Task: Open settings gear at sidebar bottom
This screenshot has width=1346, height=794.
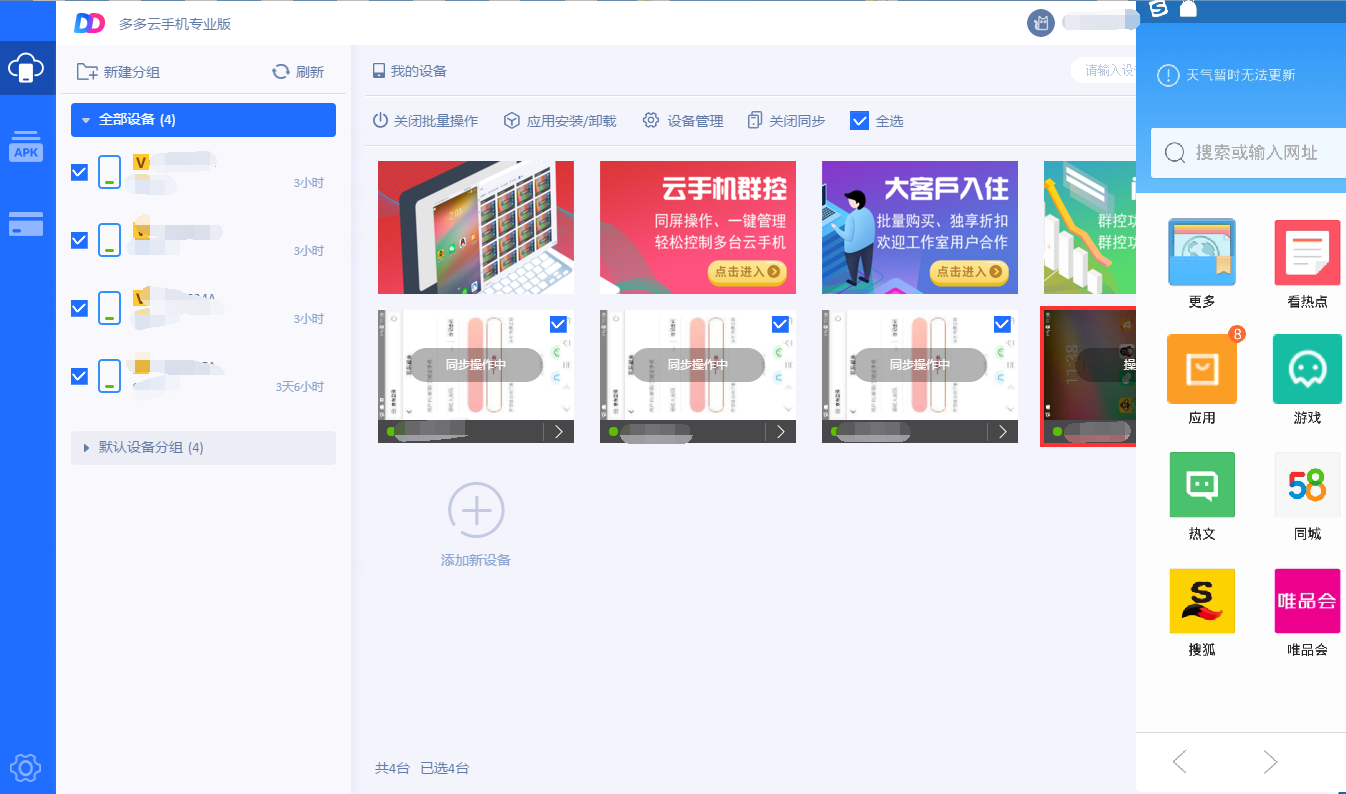Action: tap(26, 768)
